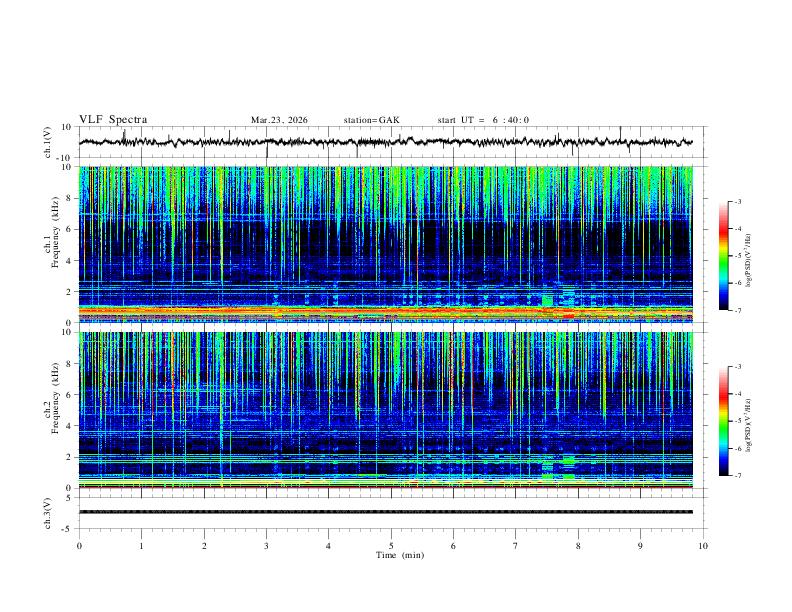This screenshot has height=612, width=792.
Task: Click the "8" kHz tick on ch.1 spectrogram axis
Action: (69, 198)
